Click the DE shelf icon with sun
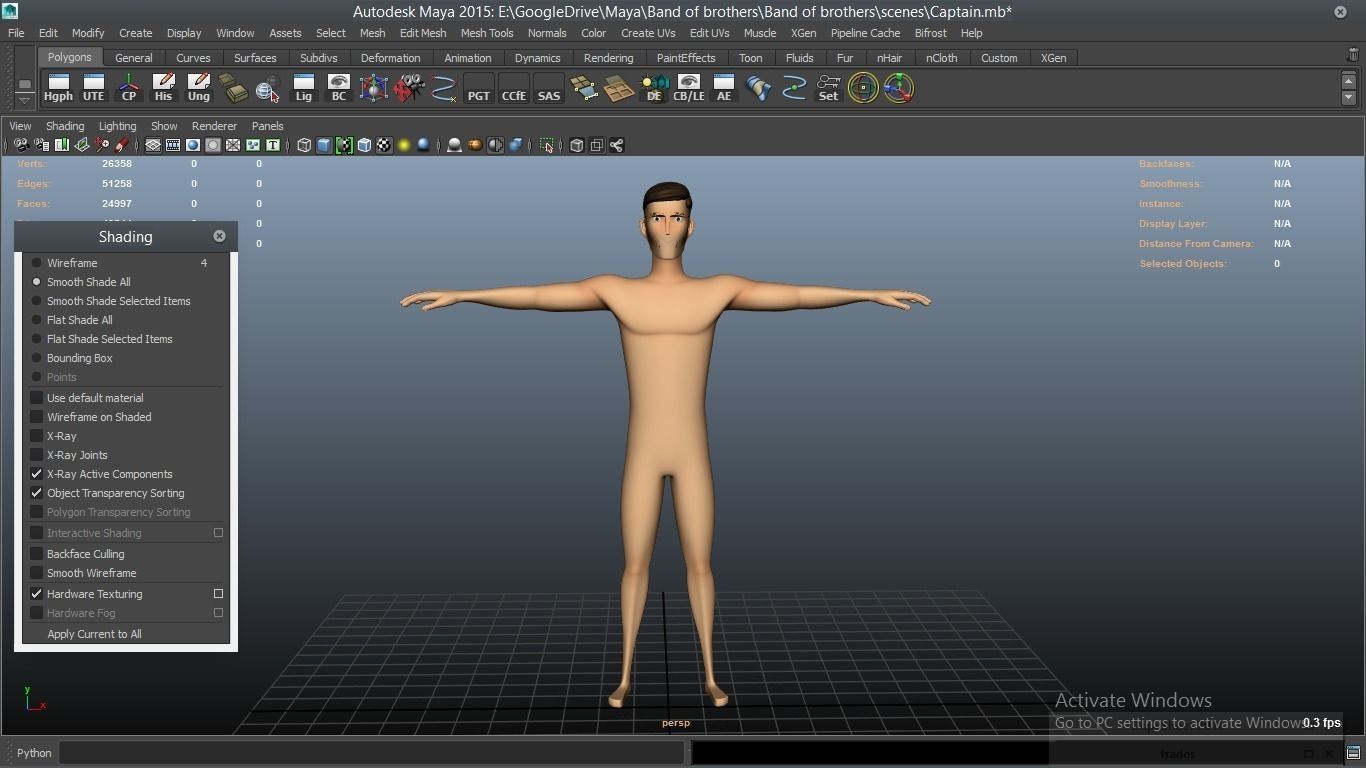The image size is (1366, 768). coord(654,88)
